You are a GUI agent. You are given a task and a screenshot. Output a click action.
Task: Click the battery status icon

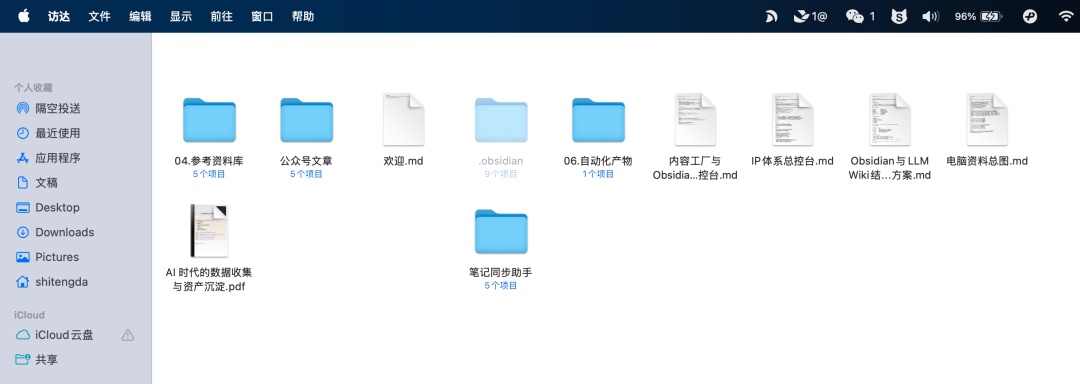click(x=991, y=17)
